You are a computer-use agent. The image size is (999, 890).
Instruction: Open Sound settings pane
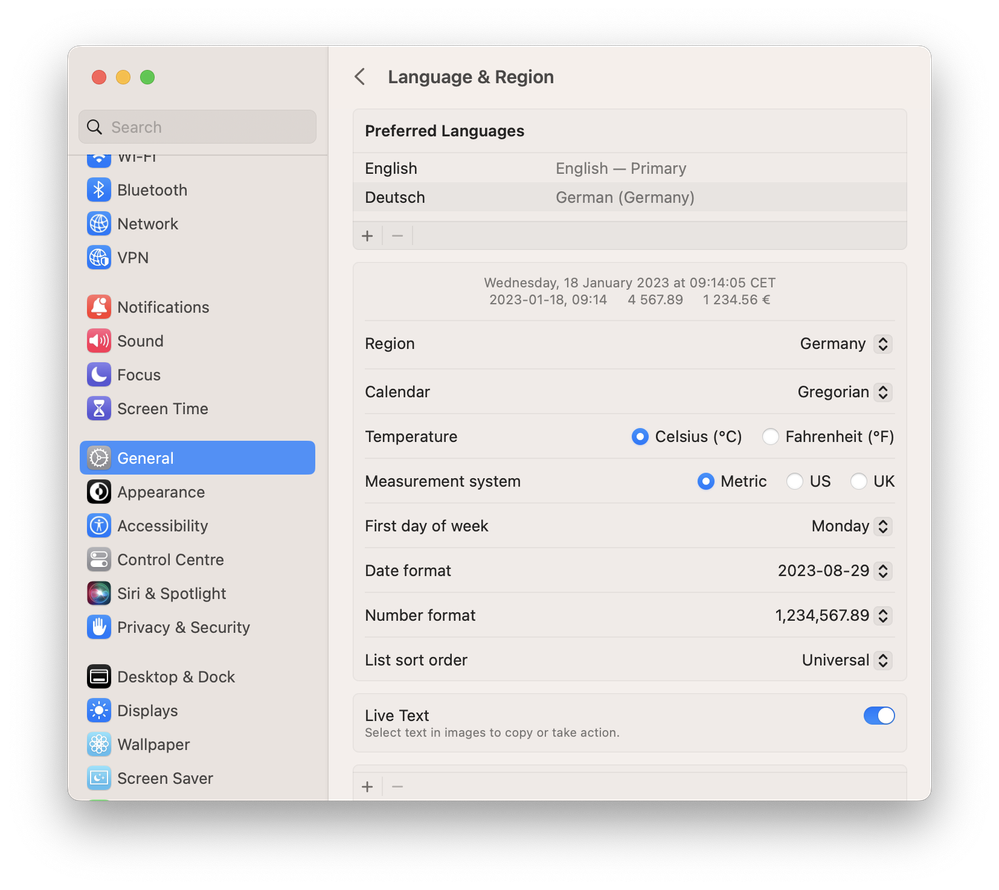tap(198, 341)
